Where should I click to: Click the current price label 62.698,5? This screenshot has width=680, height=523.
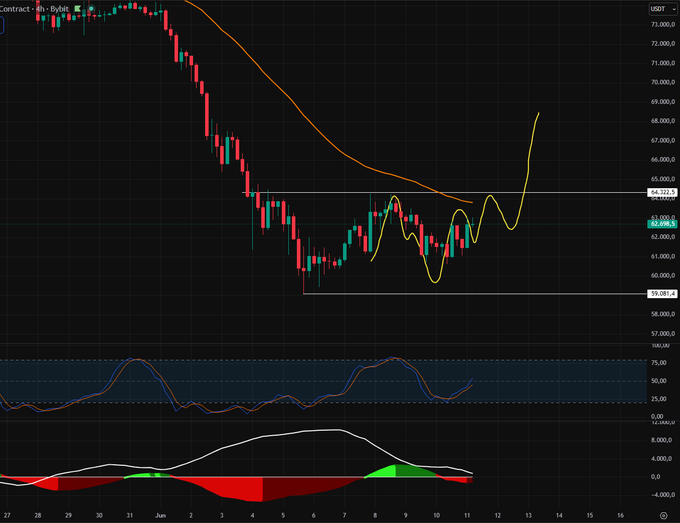pos(662,224)
